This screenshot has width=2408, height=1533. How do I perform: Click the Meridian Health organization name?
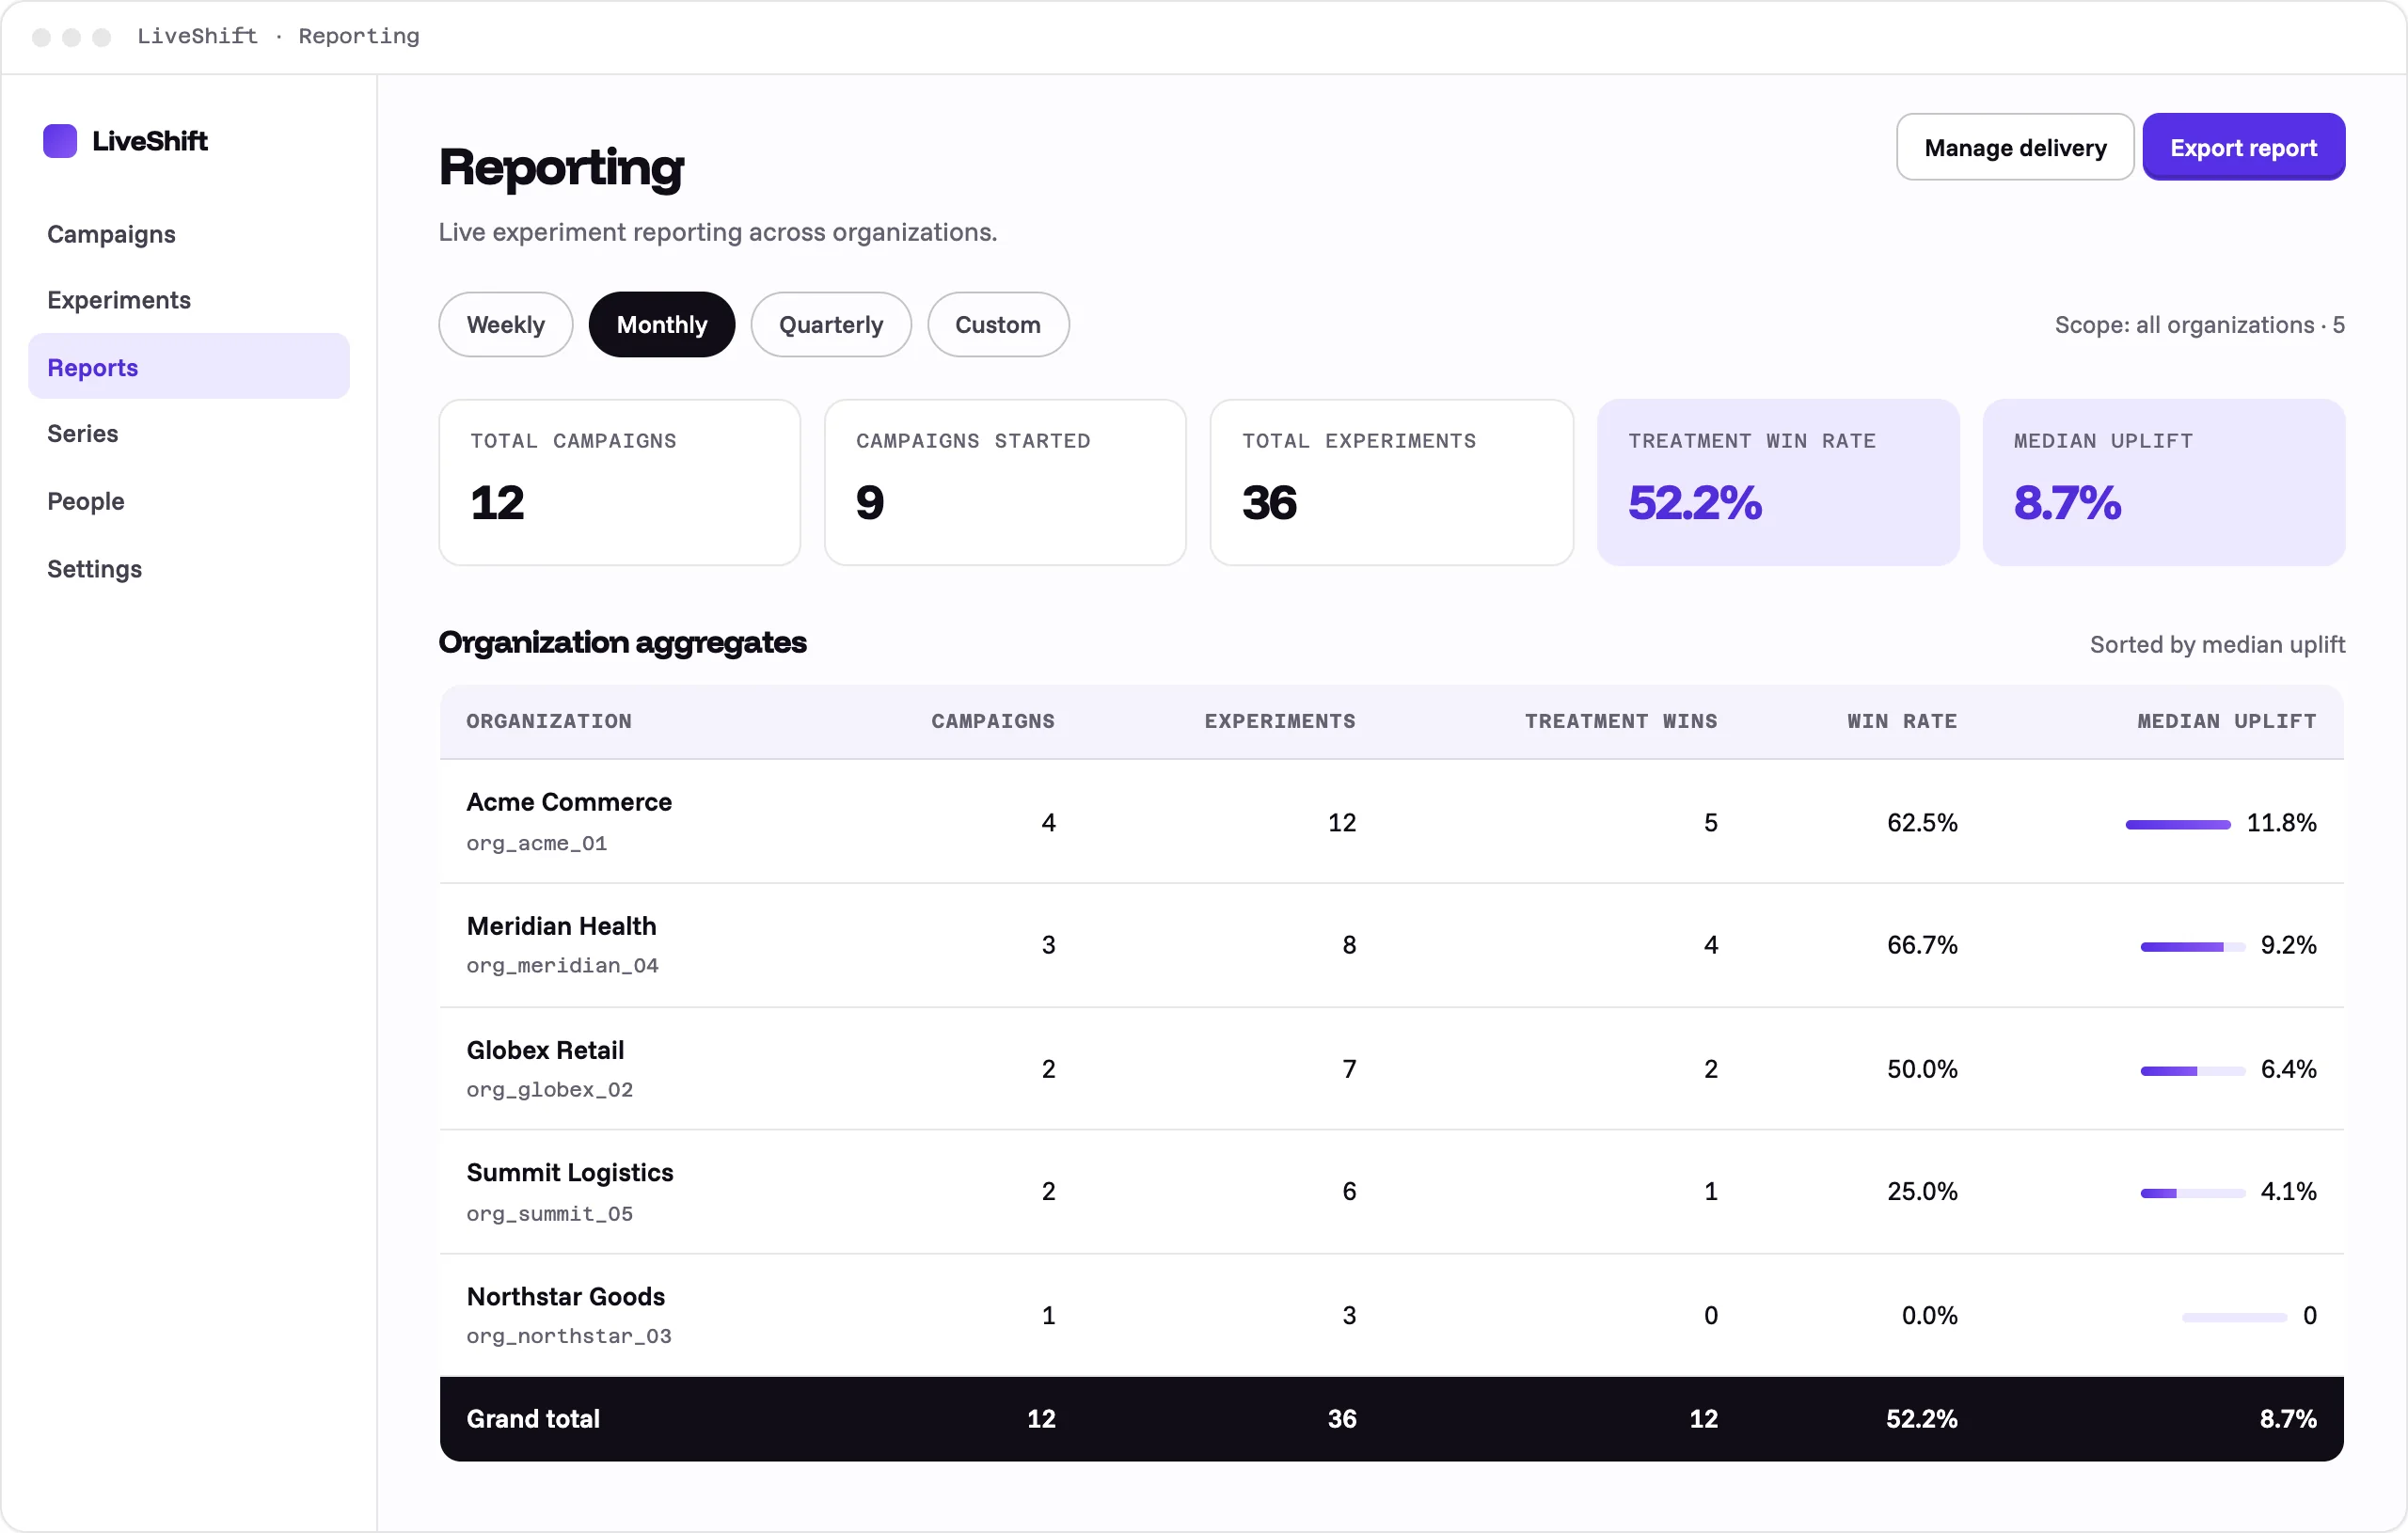562,926
